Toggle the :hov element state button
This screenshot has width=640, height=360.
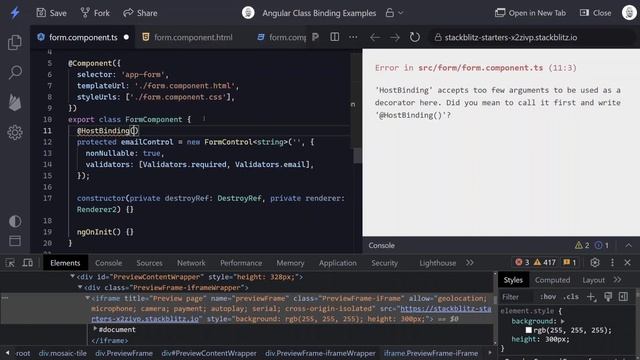click(548, 297)
